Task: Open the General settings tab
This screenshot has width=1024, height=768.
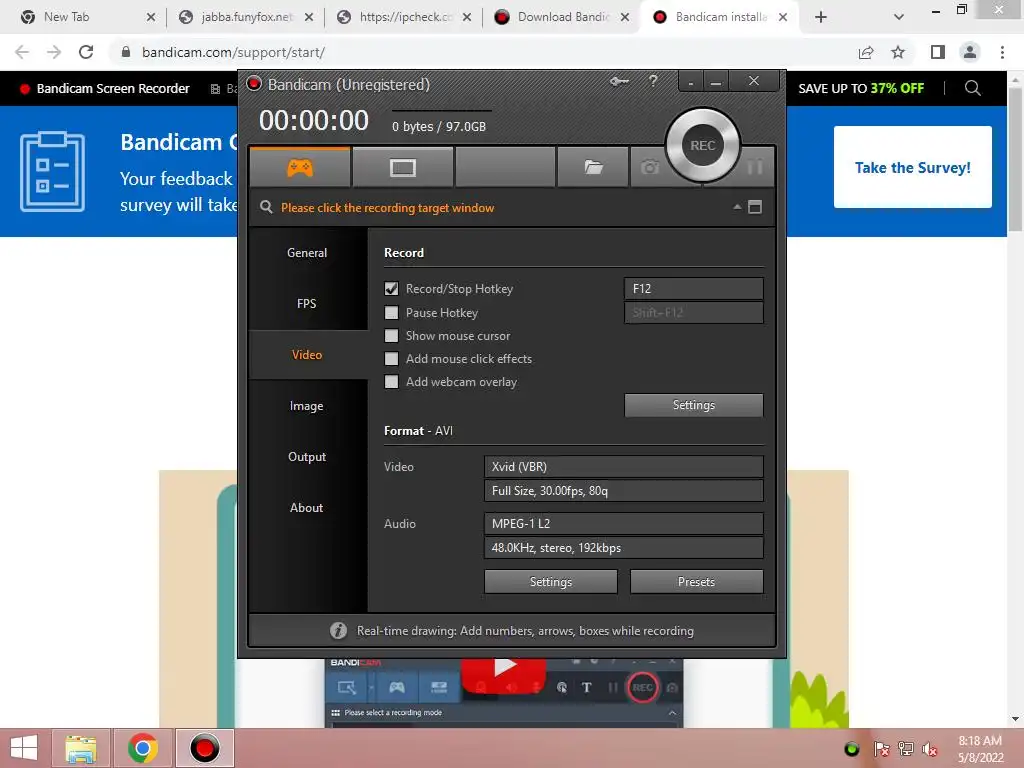Action: pyautogui.click(x=307, y=253)
